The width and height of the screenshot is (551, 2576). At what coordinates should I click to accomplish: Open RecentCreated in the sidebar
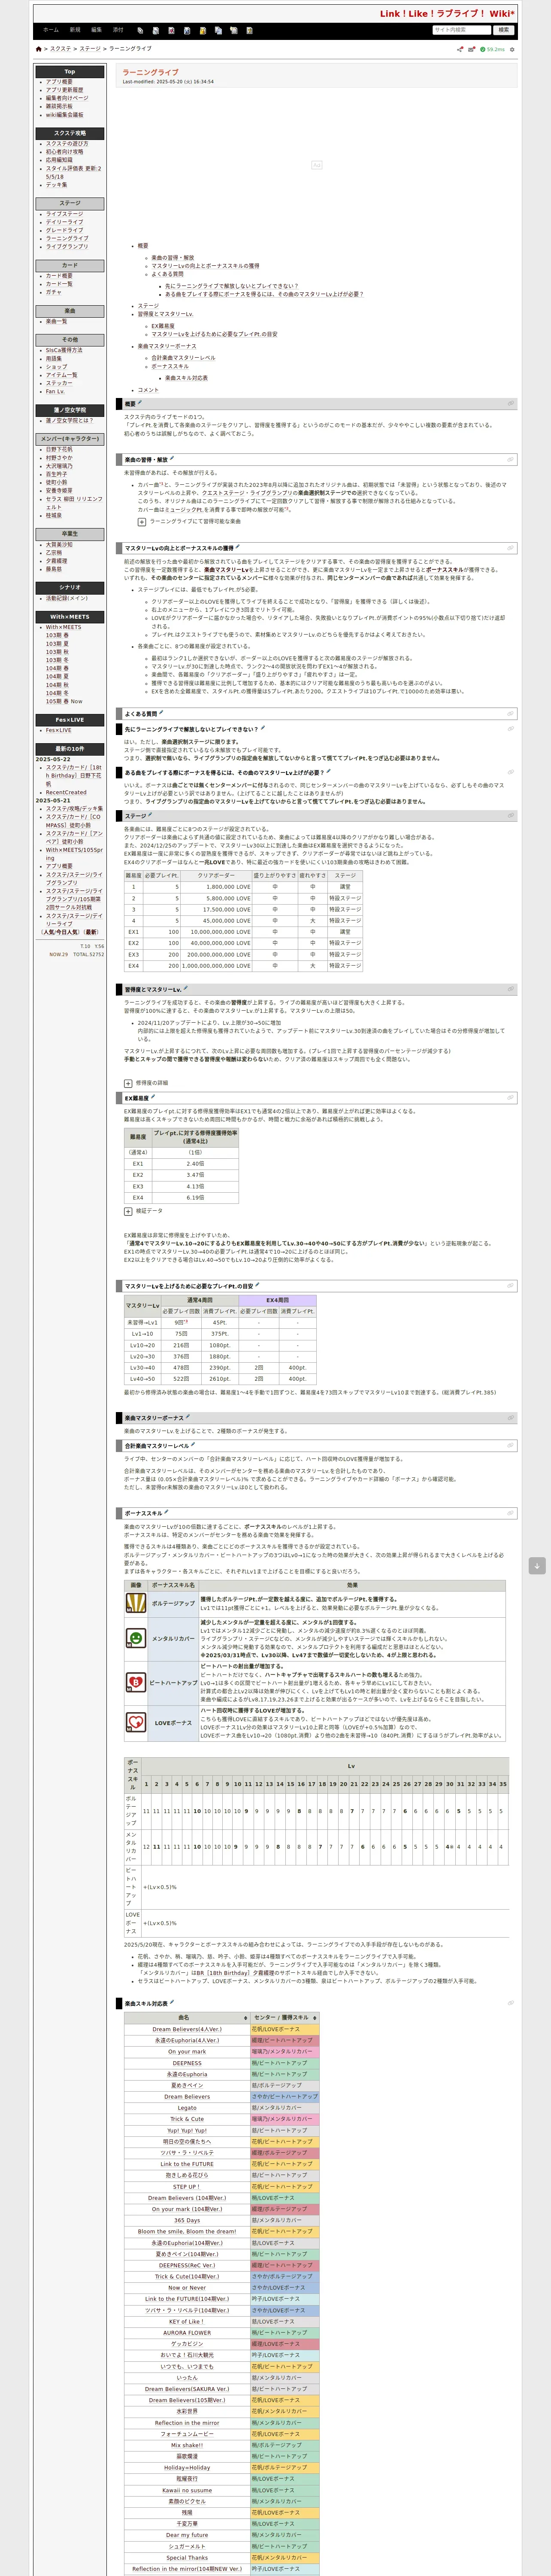(x=66, y=792)
